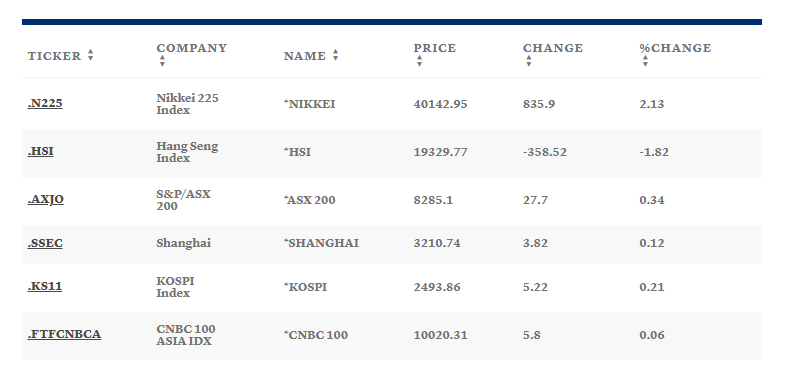Image resolution: width=785 pixels, height=366 pixels.
Task: Open the .SSEC ticker link
Action: point(45,243)
